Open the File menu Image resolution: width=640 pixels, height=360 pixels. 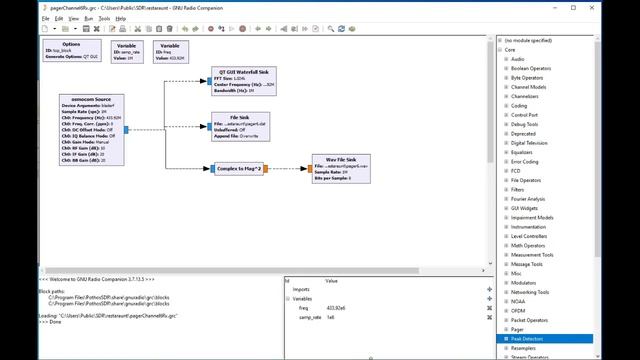[x=45, y=19]
